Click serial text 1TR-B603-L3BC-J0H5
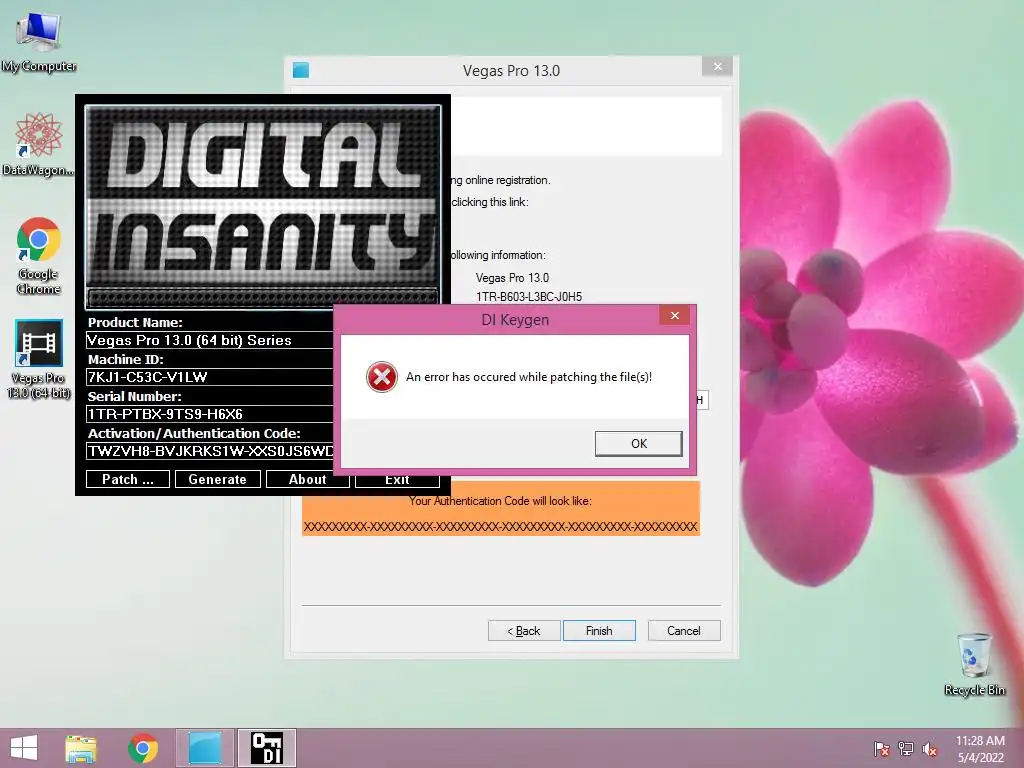Screen dimensions: 1024x768 (529, 296)
